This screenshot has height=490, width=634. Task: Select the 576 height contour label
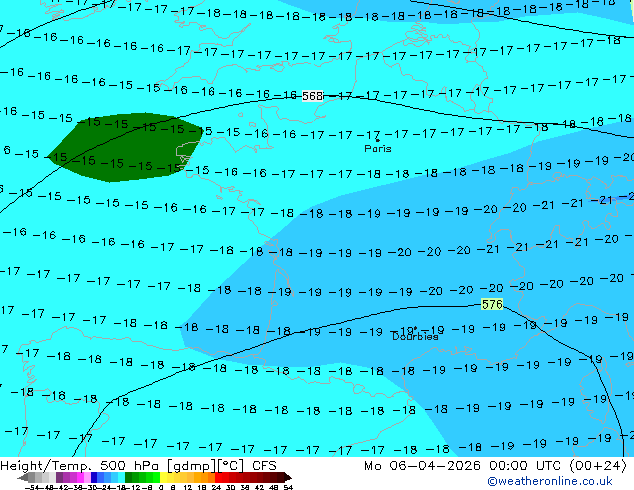pos(492,304)
